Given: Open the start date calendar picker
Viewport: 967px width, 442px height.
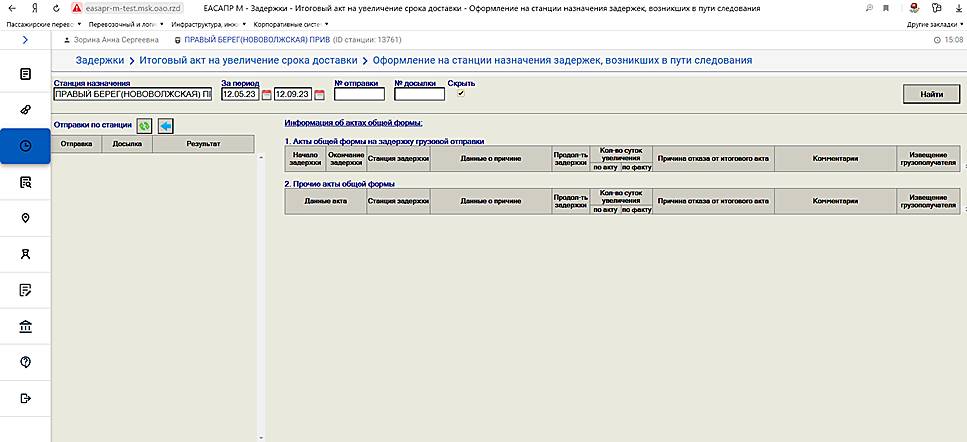Looking at the screenshot, I should [267, 95].
